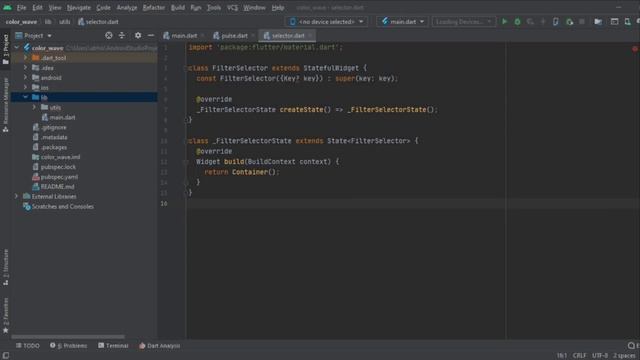Viewport: 640px width, 360px height.
Task: Expand the android folder
Action: click(x=26, y=78)
